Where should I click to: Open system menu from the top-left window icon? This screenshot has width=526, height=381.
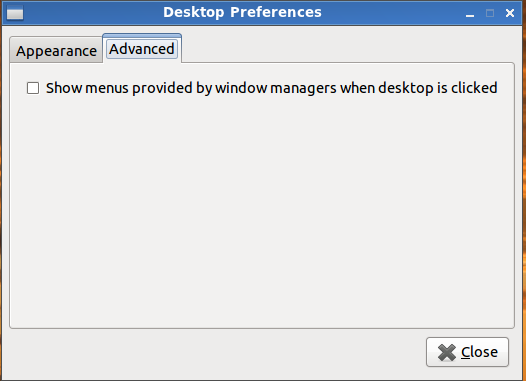click(15, 13)
